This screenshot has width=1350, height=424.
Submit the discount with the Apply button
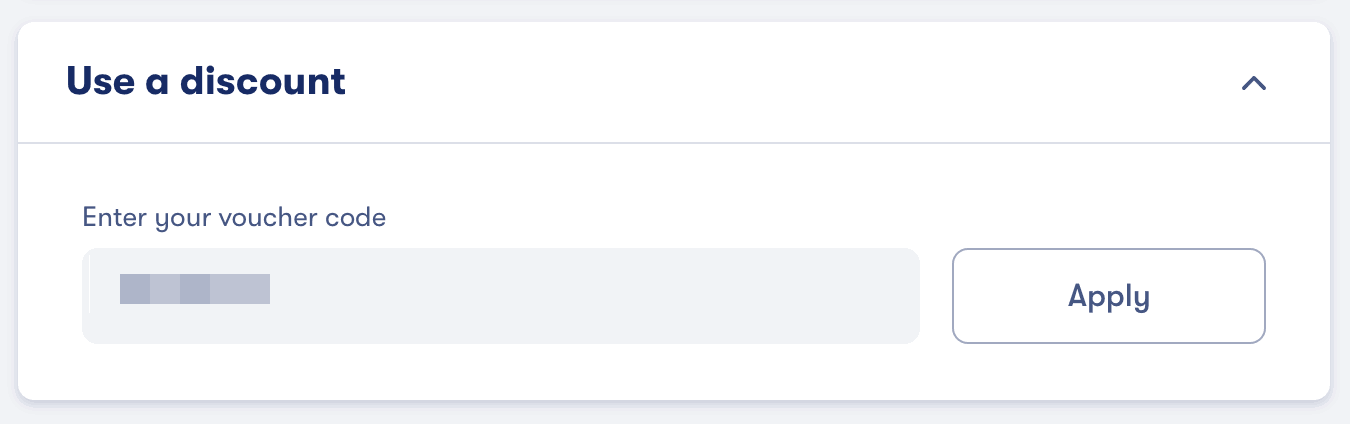coord(1108,296)
